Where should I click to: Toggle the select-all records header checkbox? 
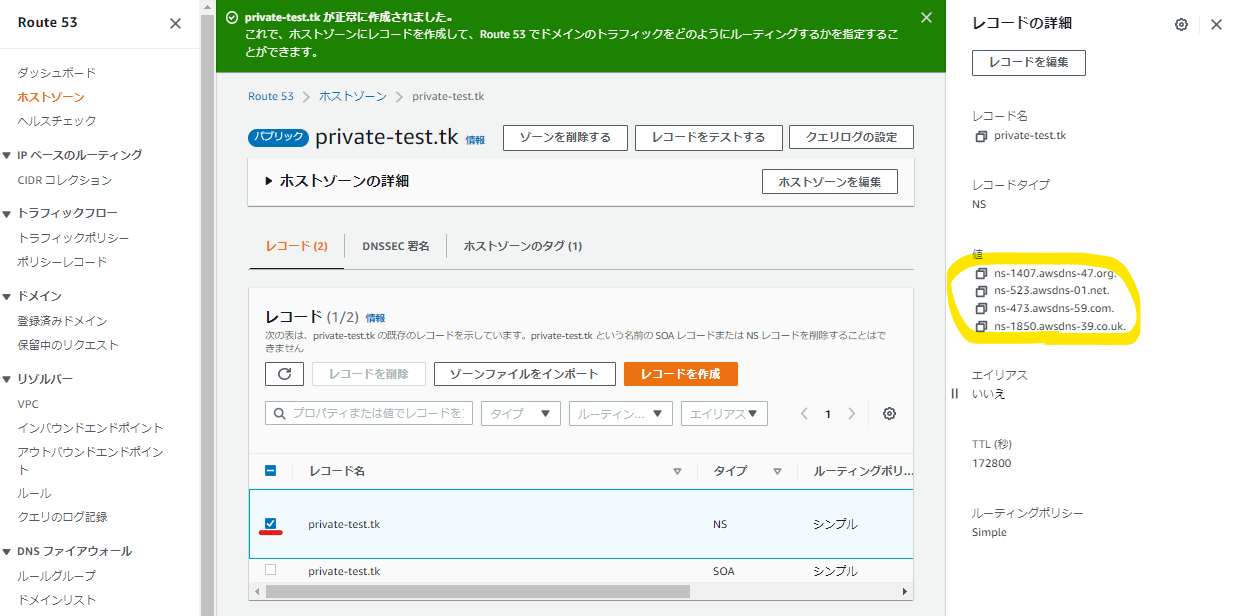click(x=270, y=470)
